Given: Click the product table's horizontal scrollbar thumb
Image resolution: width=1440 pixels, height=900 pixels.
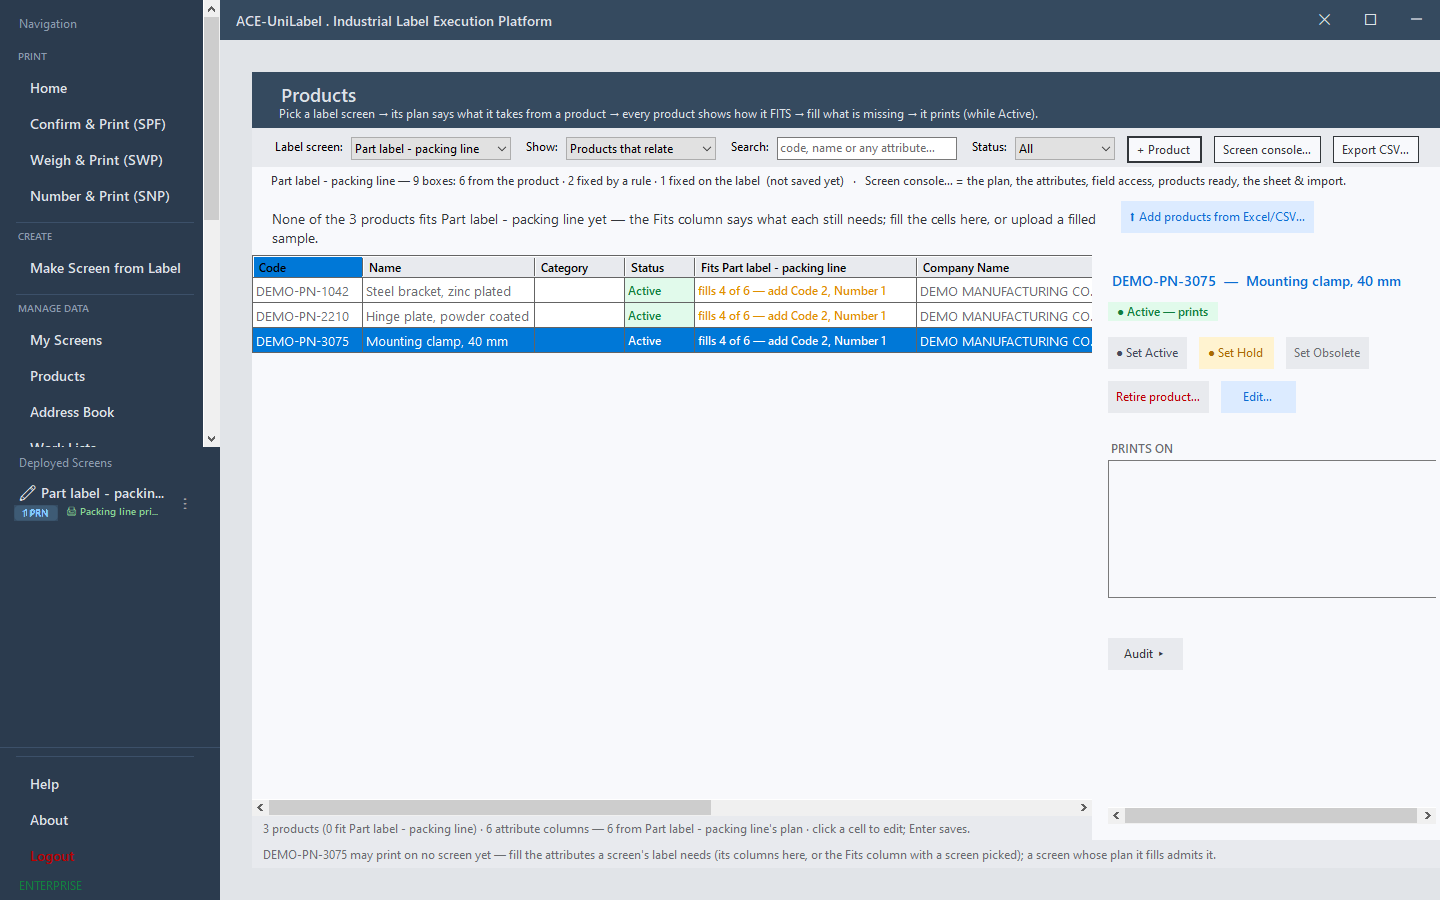Looking at the screenshot, I should coord(490,807).
